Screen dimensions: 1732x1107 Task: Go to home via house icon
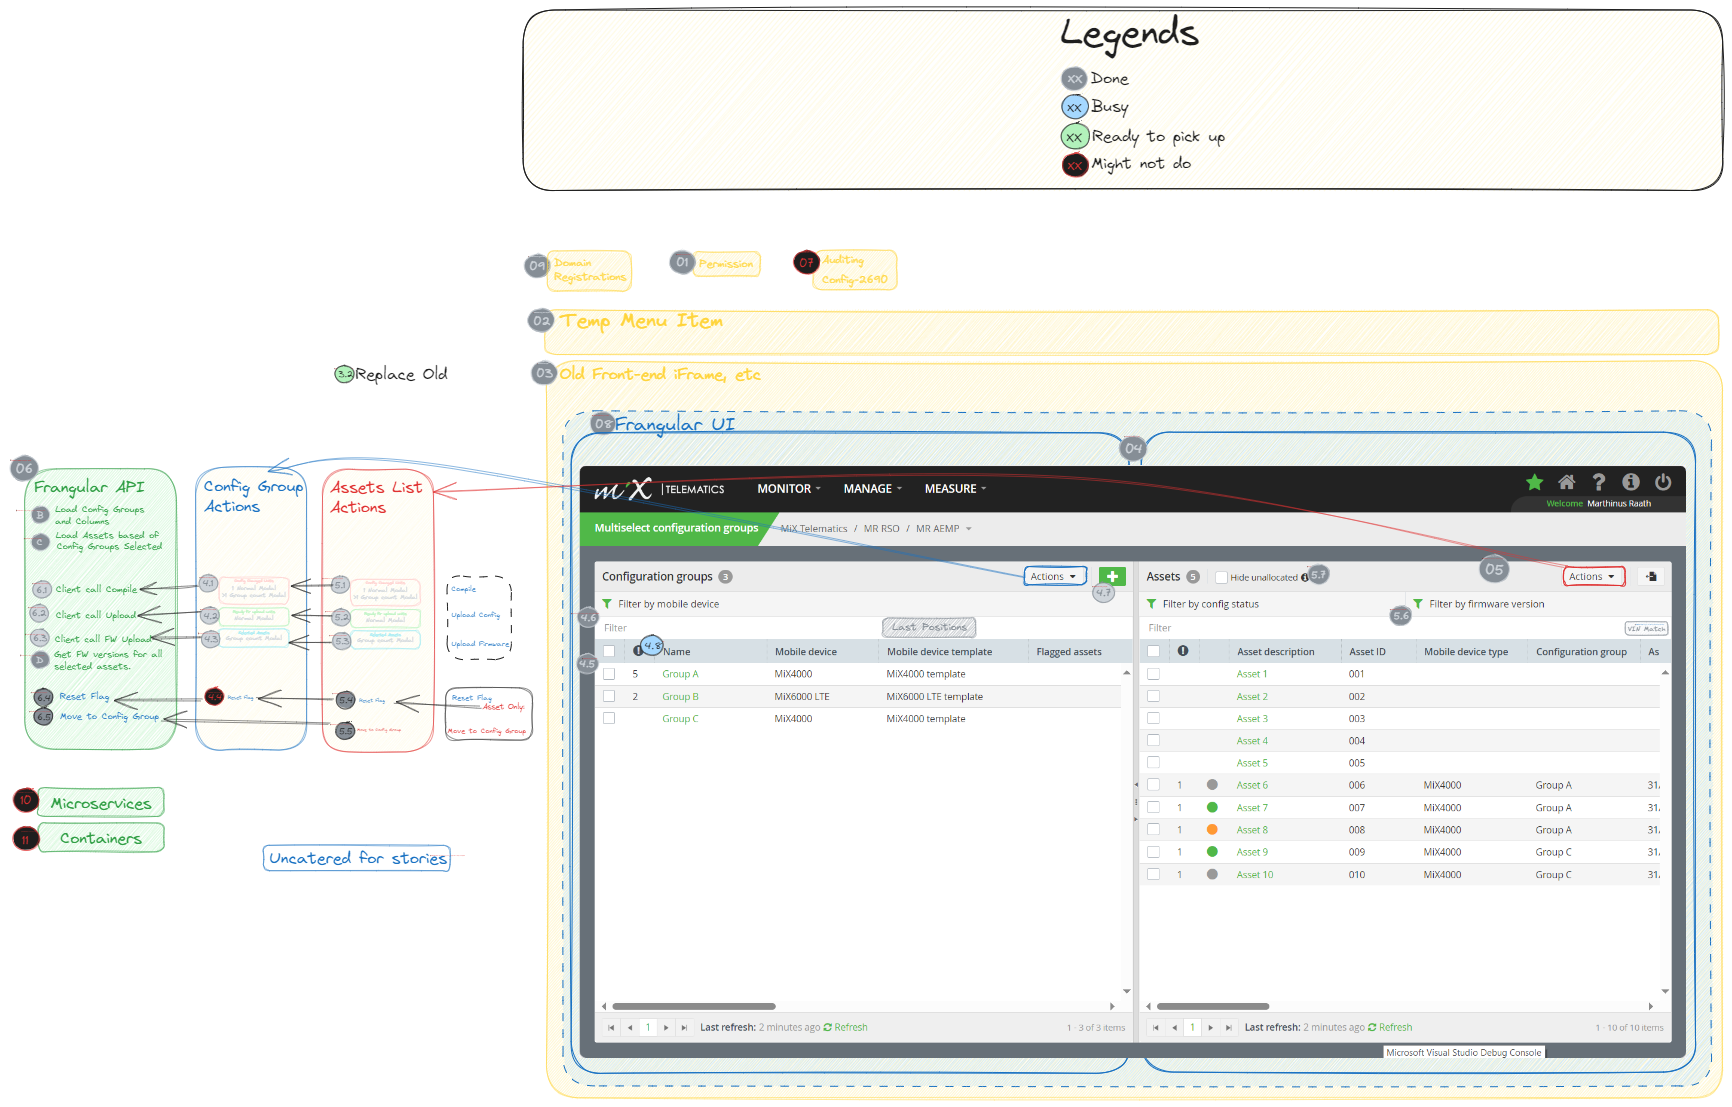(x=1566, y=483)
